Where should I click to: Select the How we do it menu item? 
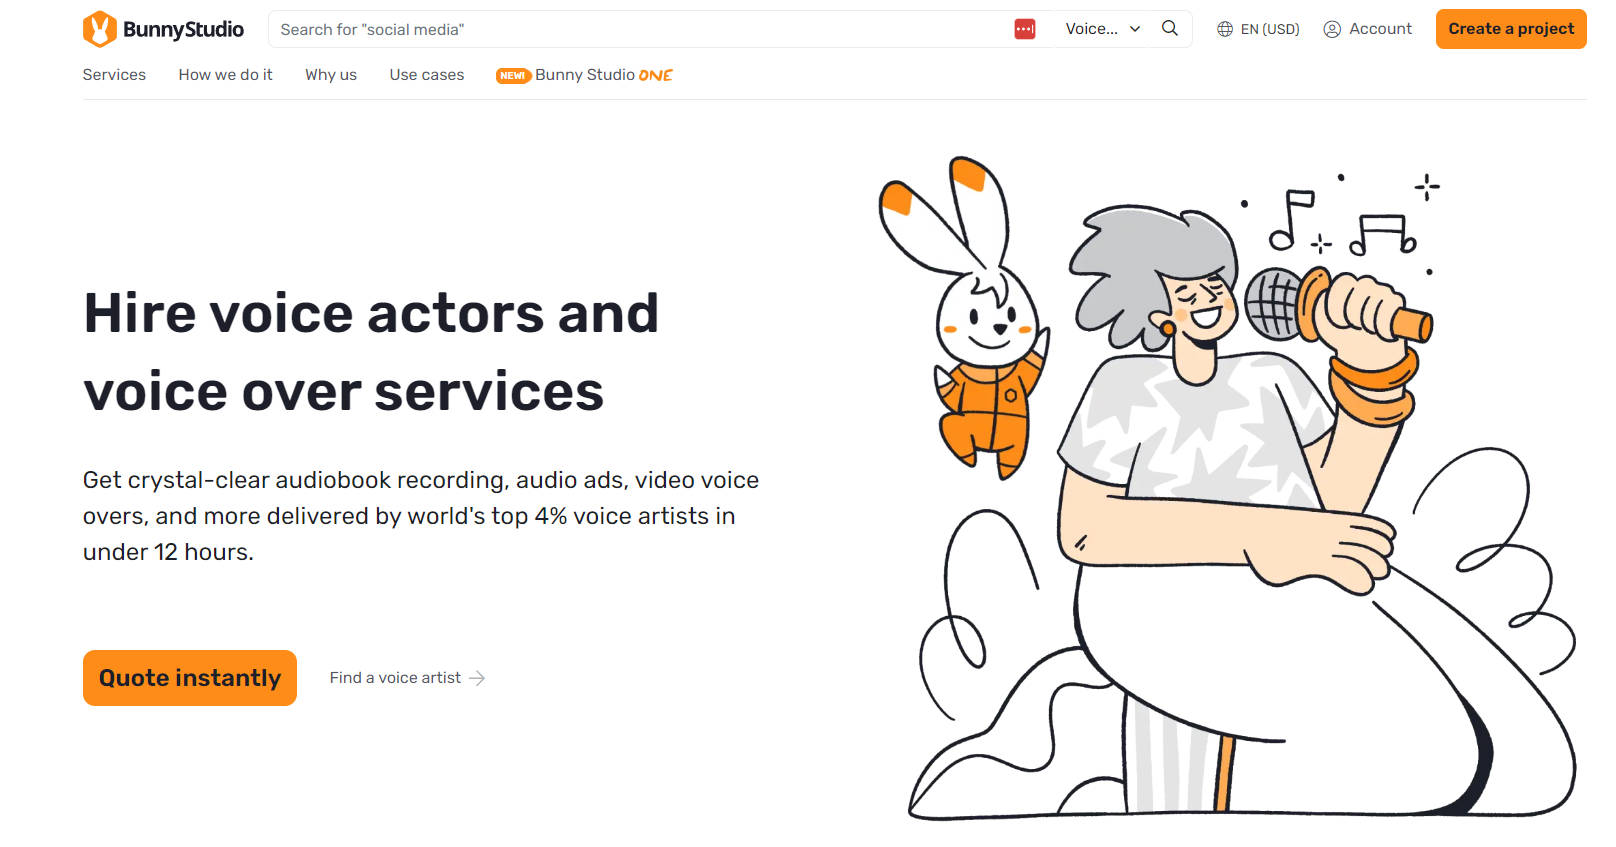coord(225,75)
